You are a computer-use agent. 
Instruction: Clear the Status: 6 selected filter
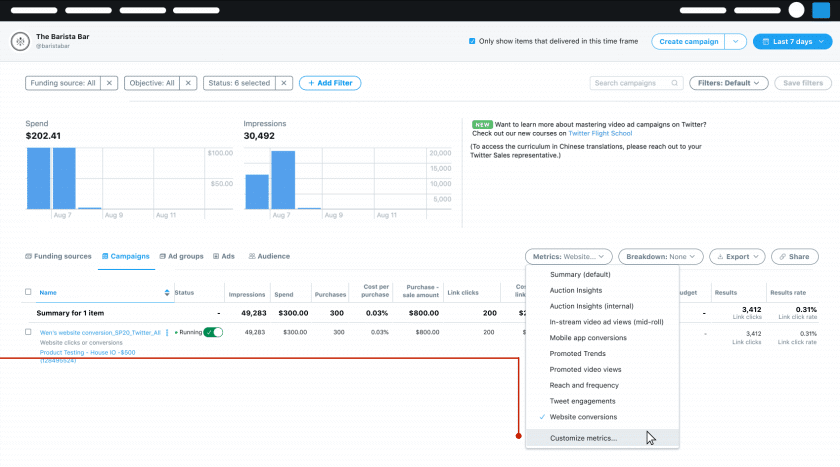(284, 83)
